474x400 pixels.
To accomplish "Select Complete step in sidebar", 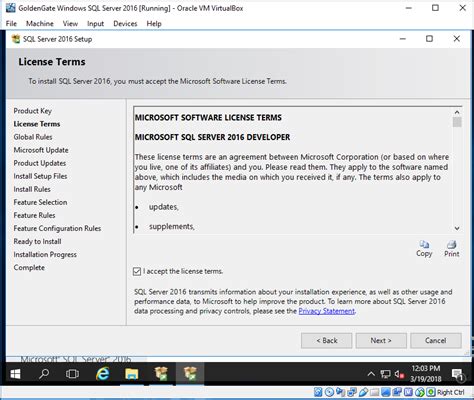I will [x=29, y=268].
